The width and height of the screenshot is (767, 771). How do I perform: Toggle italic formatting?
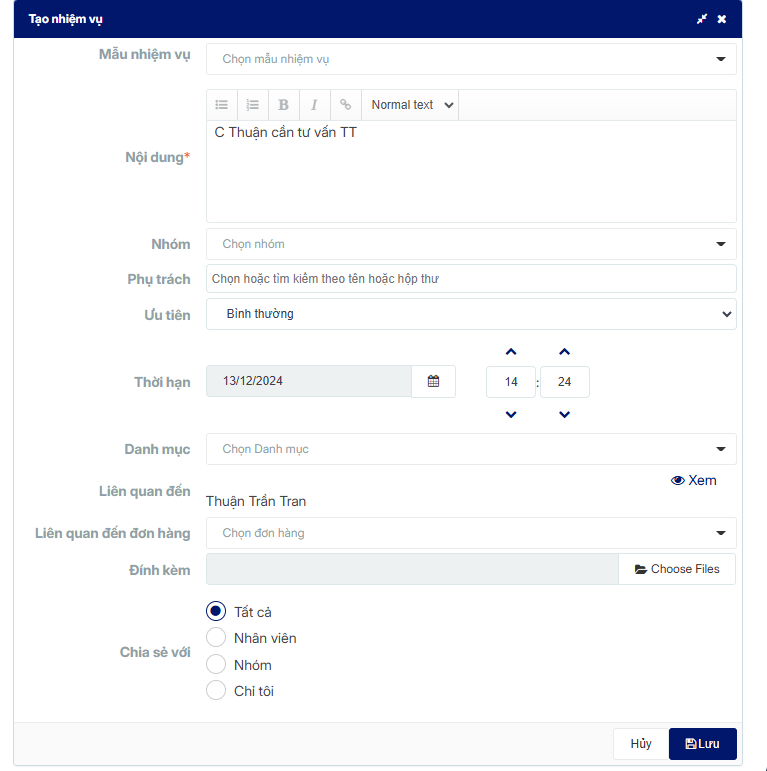(315, 105)
